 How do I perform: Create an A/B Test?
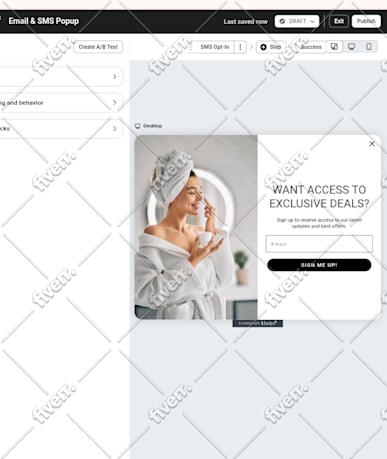(98, 47)
